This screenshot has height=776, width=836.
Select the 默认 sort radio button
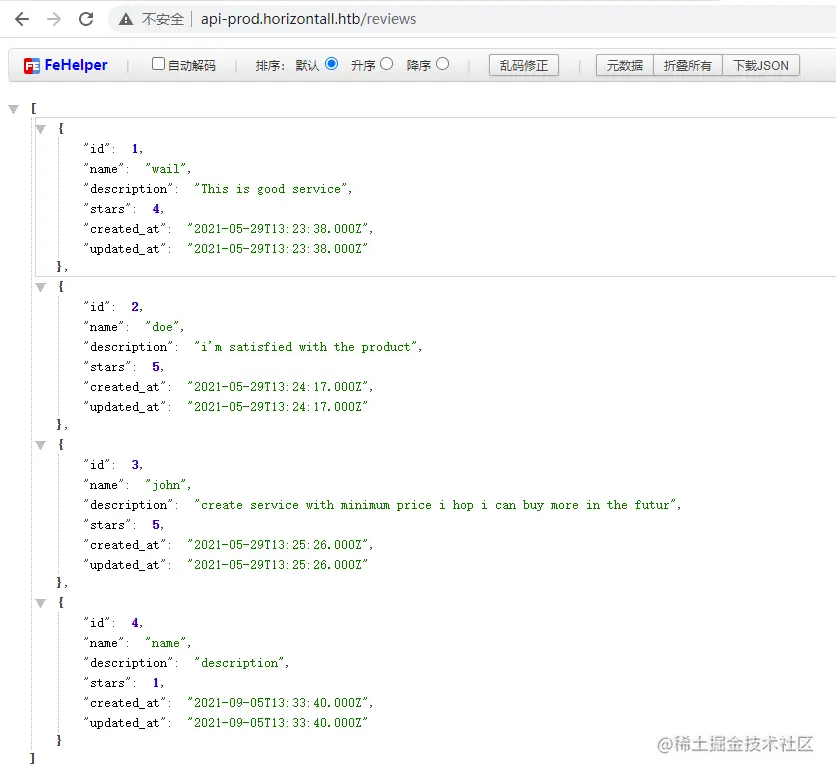(x=332, y=64)
